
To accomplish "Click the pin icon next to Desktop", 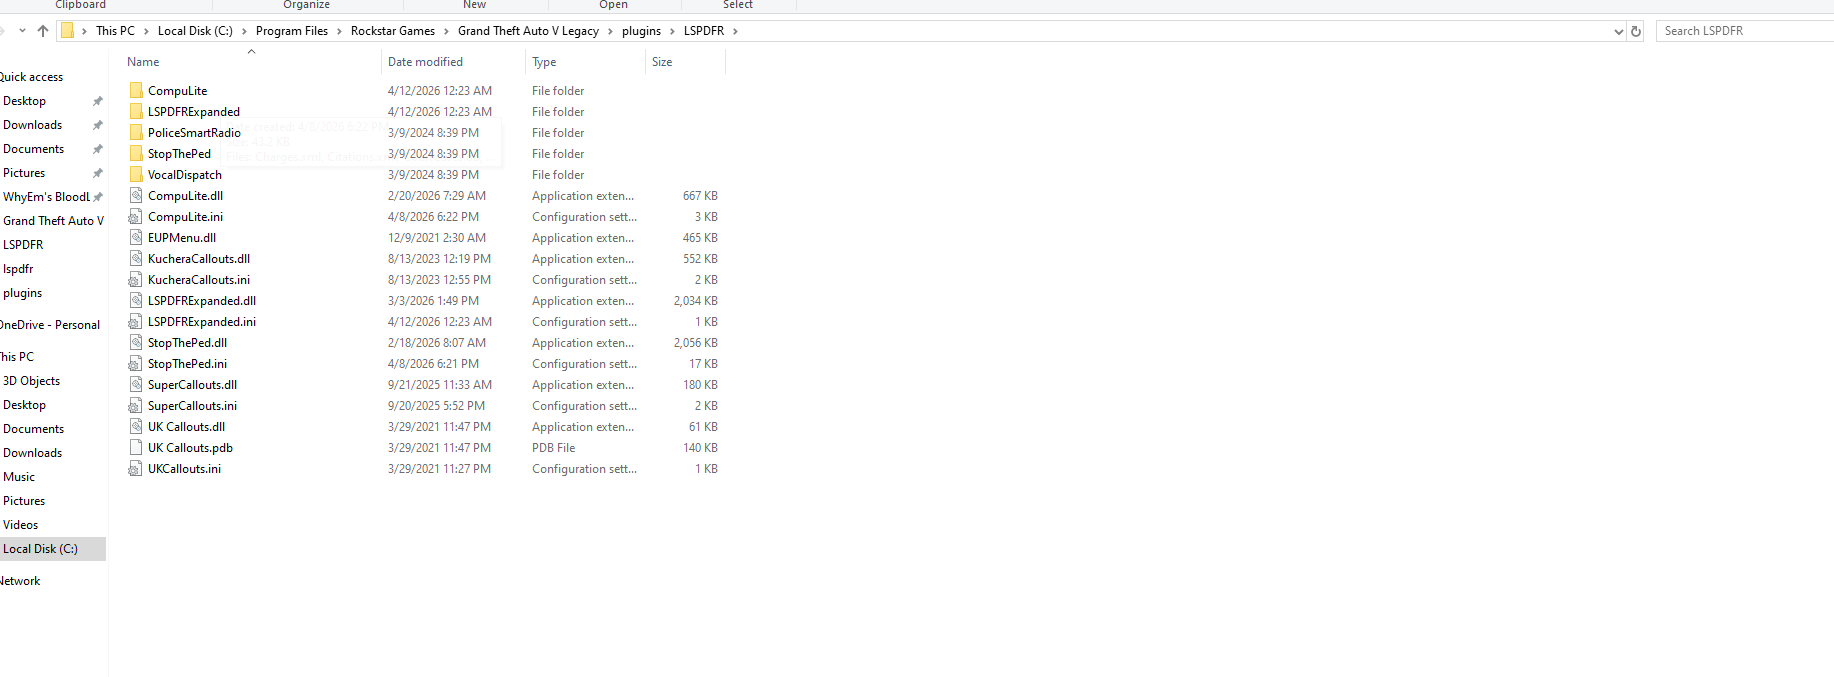I will pos(97,101).
